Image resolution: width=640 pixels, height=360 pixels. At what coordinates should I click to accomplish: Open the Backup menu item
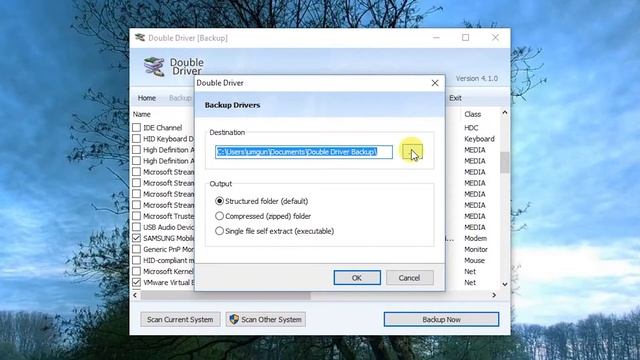[x=180, y=98]
